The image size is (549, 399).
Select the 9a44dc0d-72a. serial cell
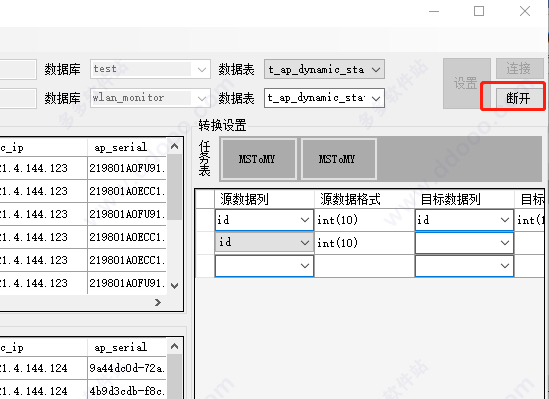(x=127, y=368)
